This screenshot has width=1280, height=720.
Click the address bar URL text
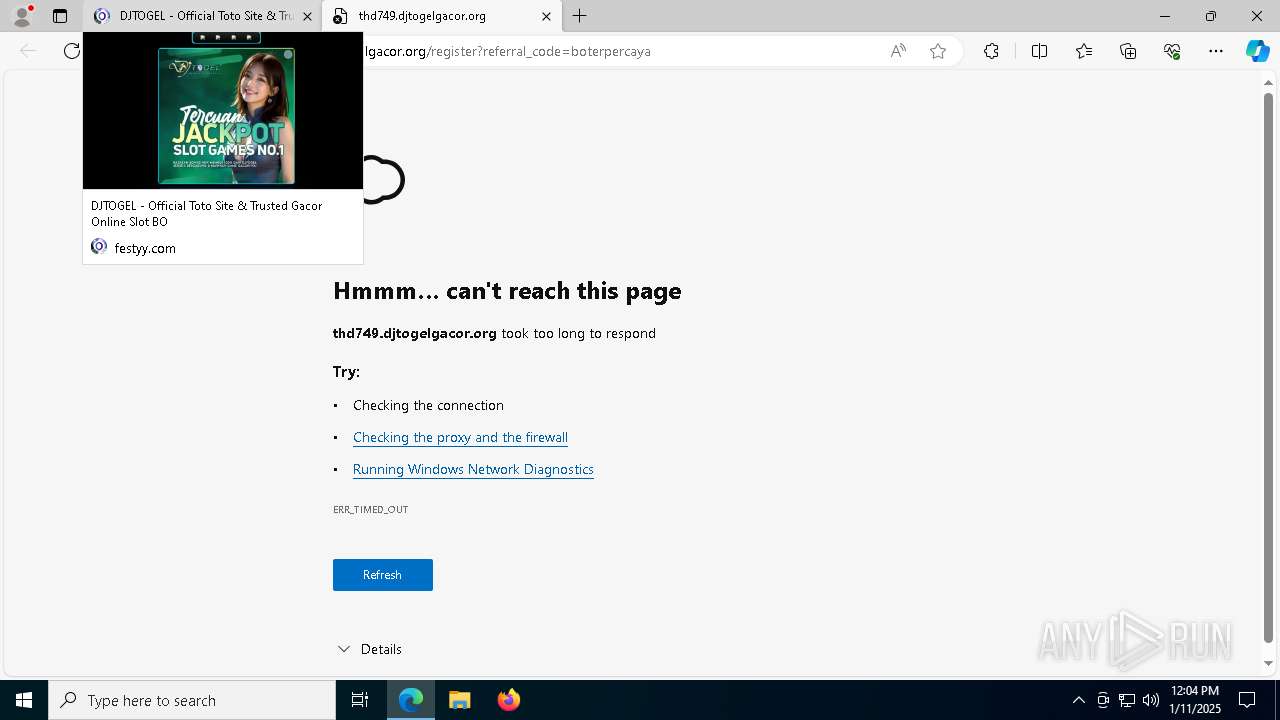tap(507, 51)
